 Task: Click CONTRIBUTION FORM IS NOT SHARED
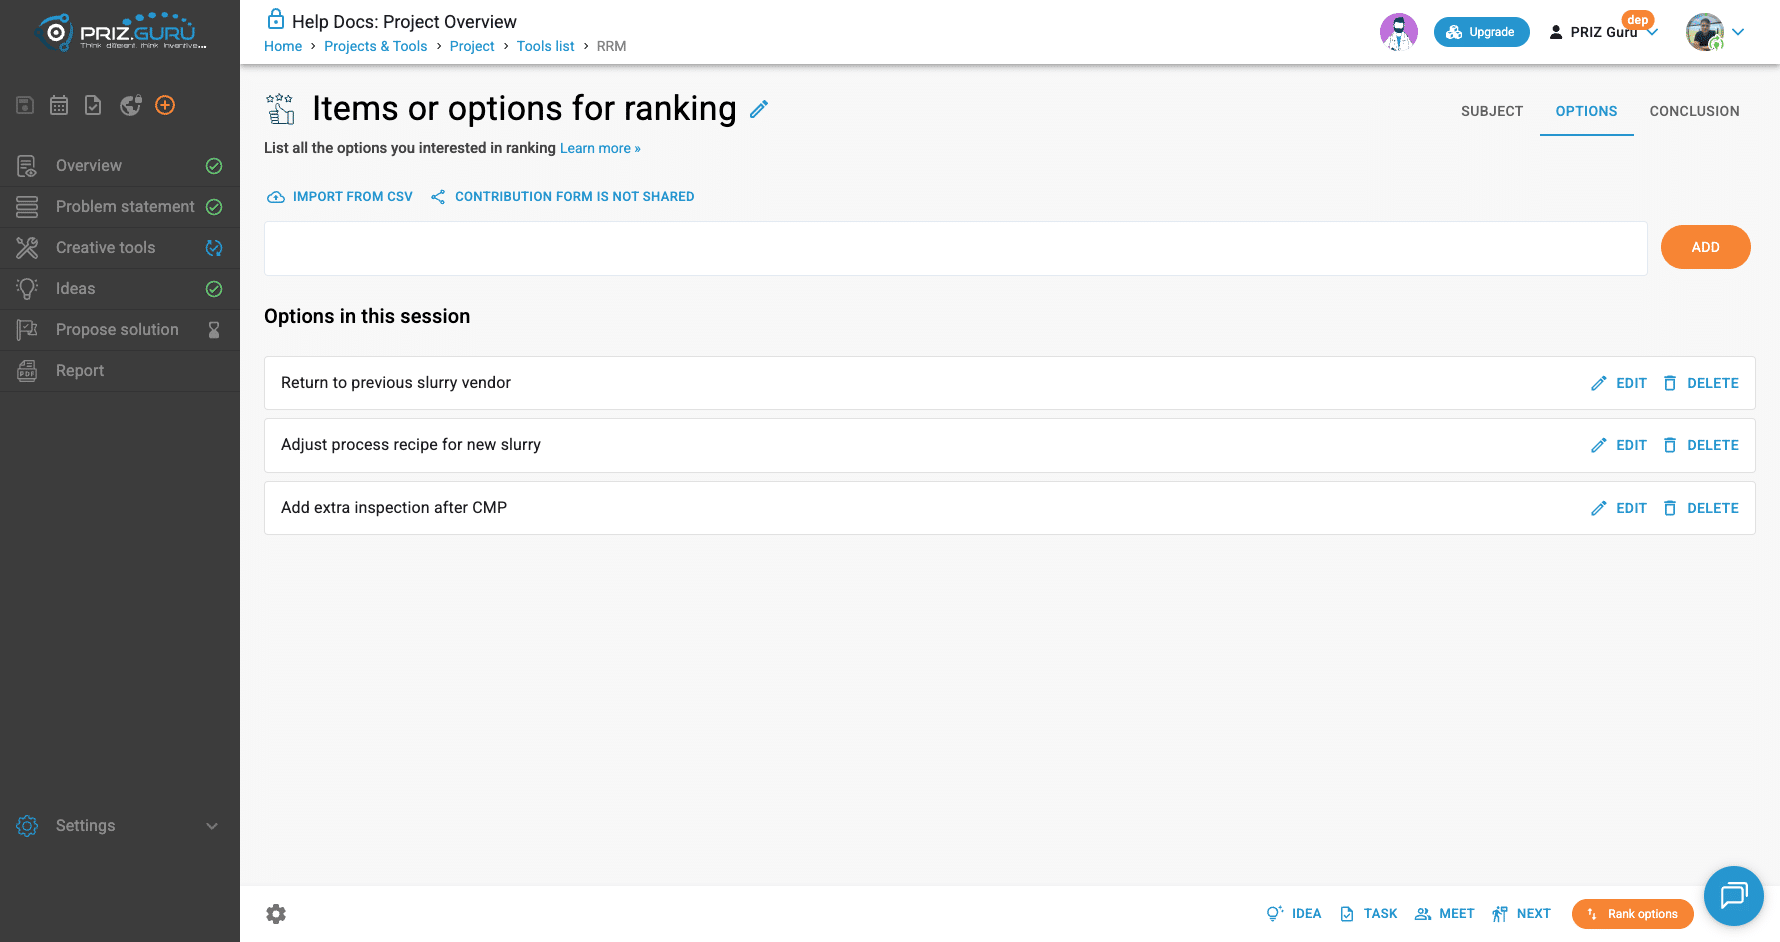563,197
